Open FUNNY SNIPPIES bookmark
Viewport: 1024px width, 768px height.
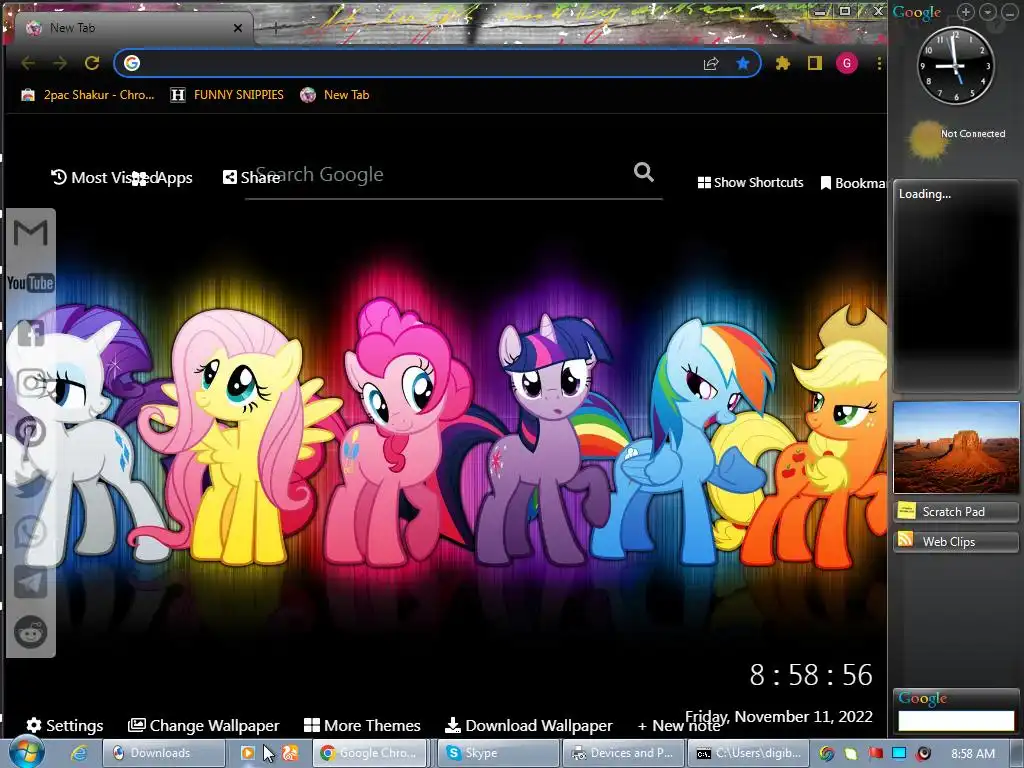(x=227, y=95)
